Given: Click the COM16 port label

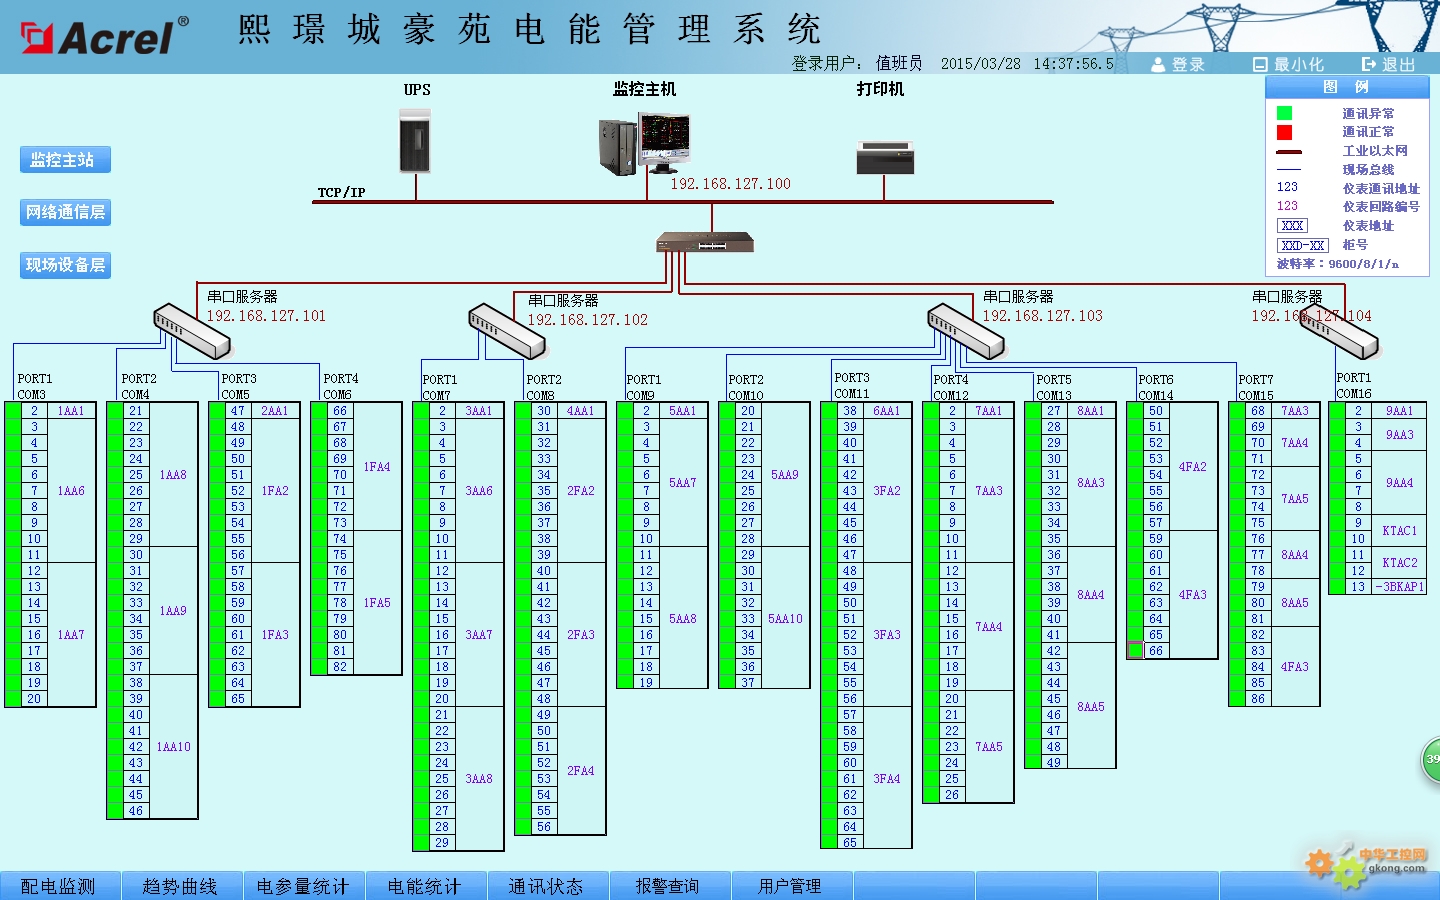Looking at the screenshot, I should click(x=1354, y=394).
